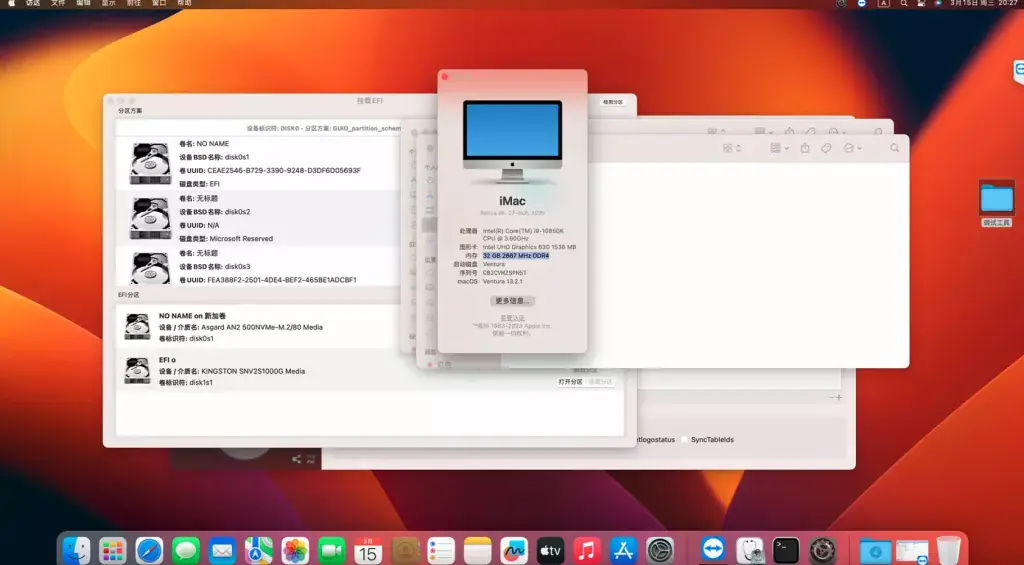Open Finder group-by dropdown
This screenshot has height=565, width=1024.
779,148
